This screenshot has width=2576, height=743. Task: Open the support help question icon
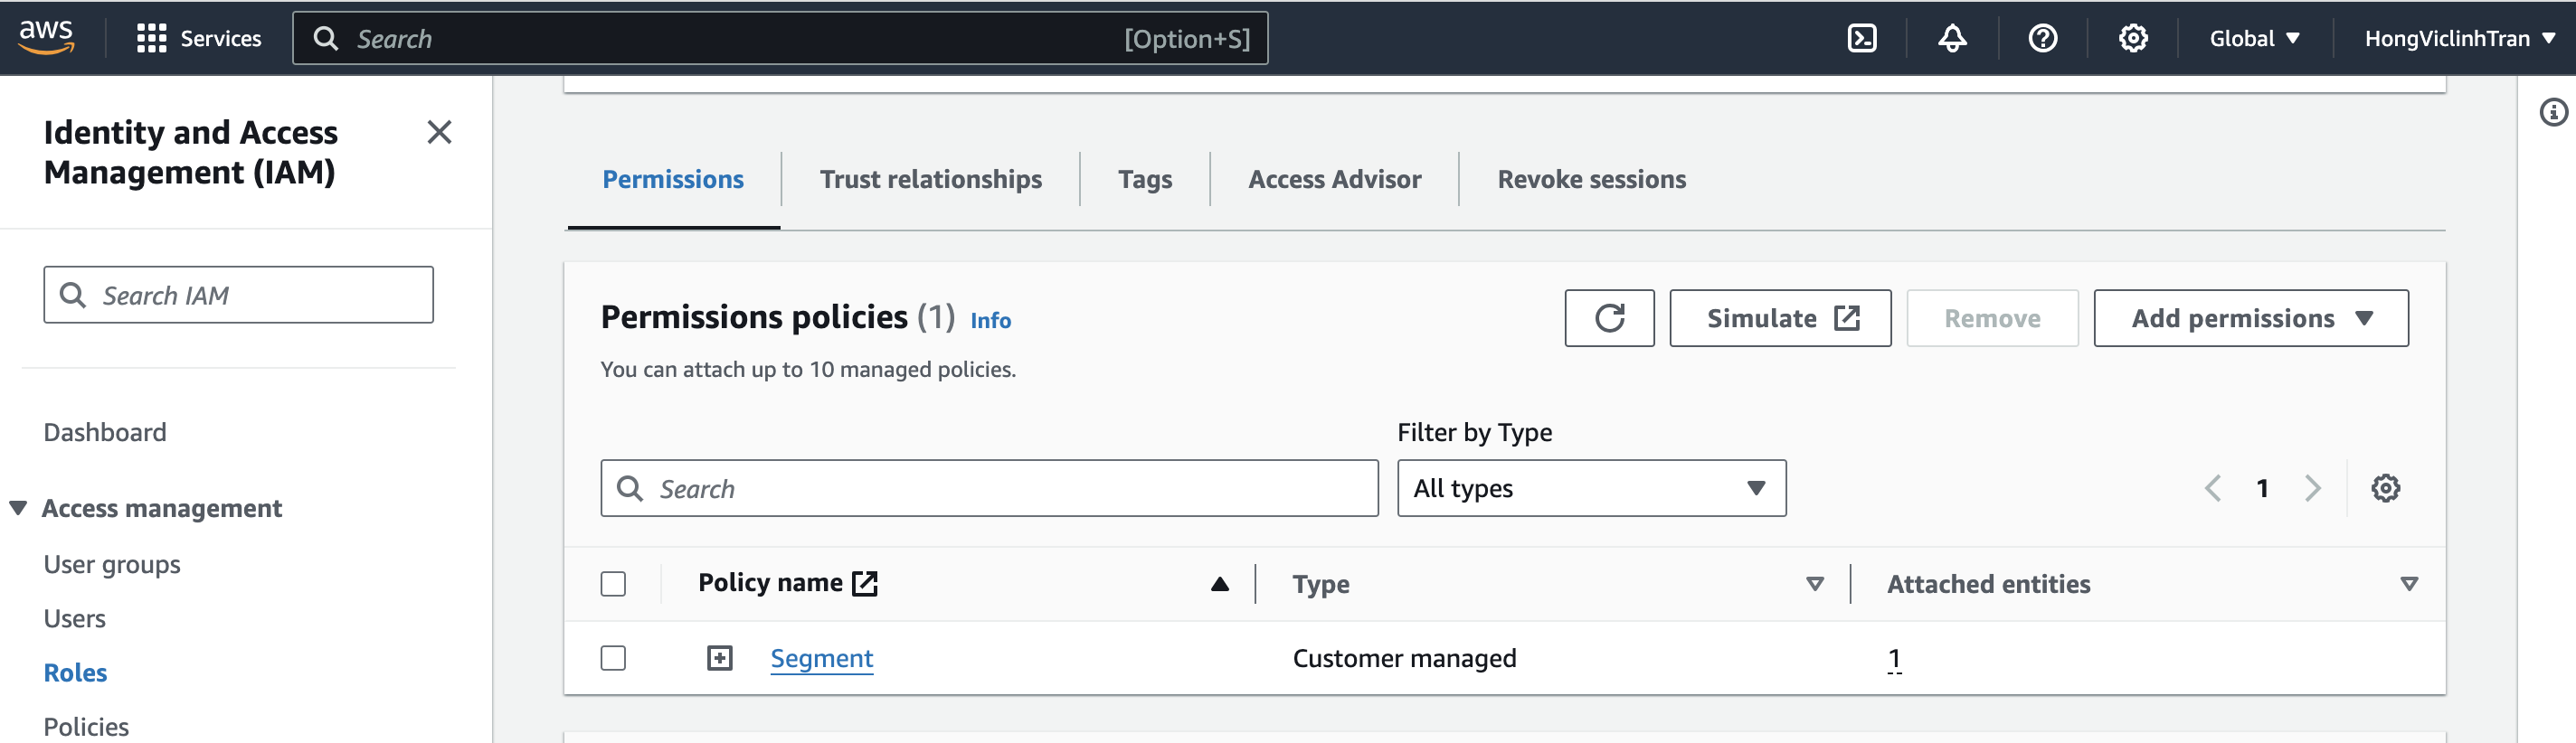pyautogui.click(x=2042, y=38)
